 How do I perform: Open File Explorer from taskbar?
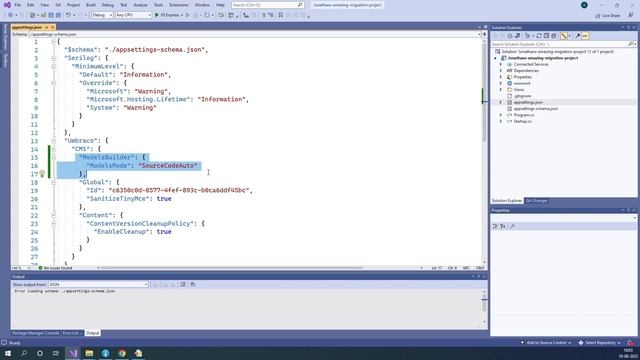coord(89,353)
